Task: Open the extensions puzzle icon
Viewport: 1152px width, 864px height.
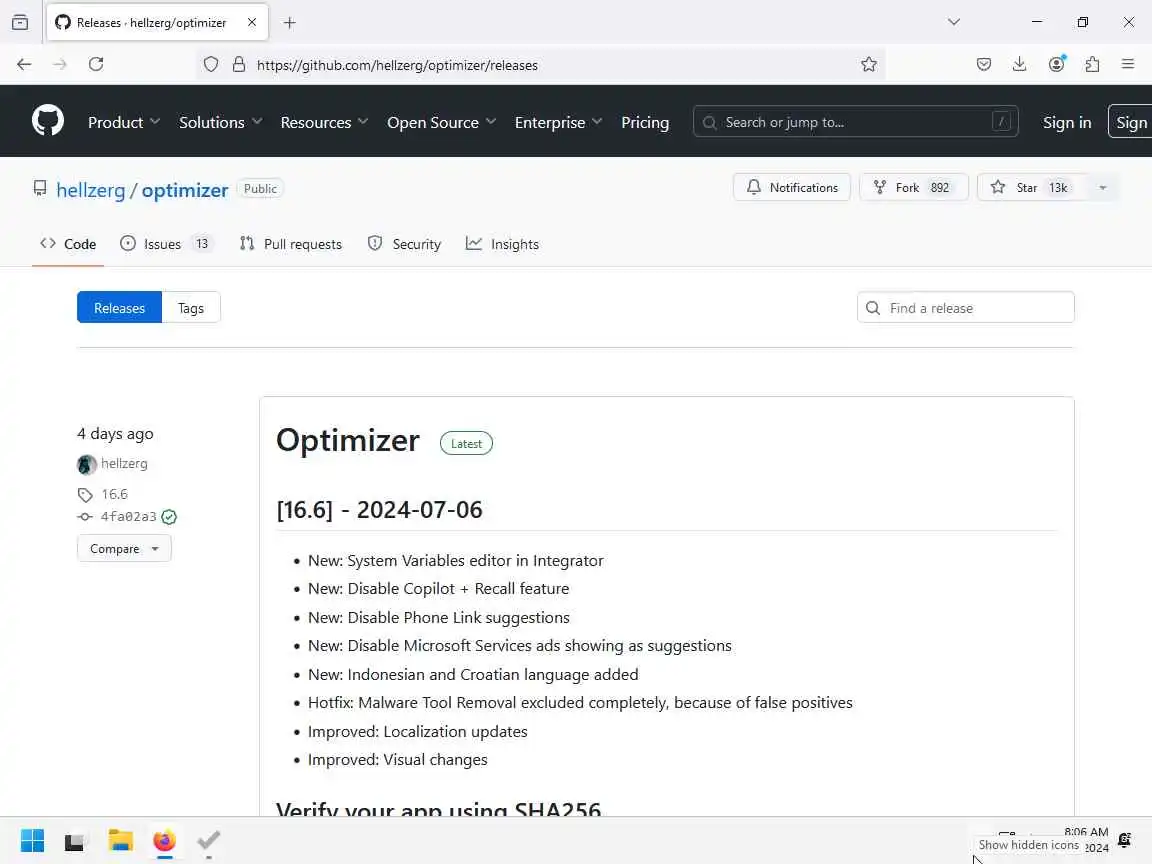Action: click(x=1092, y=65)
